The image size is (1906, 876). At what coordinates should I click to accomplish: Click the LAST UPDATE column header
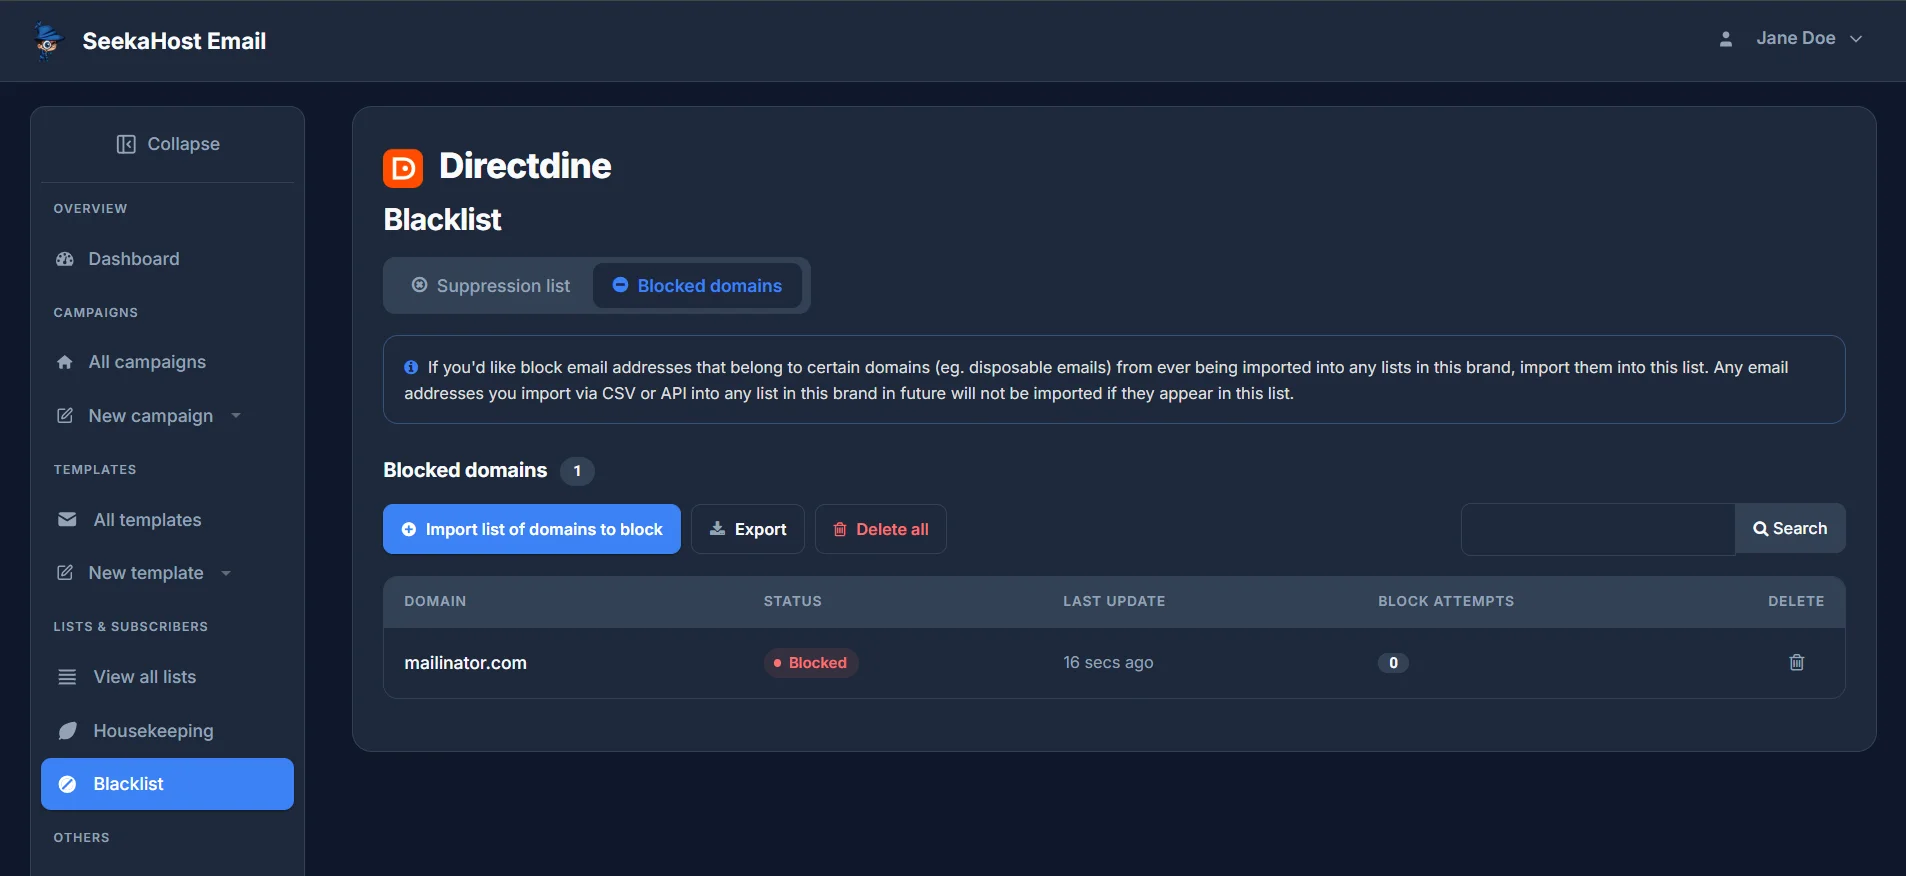(1114, 601)
